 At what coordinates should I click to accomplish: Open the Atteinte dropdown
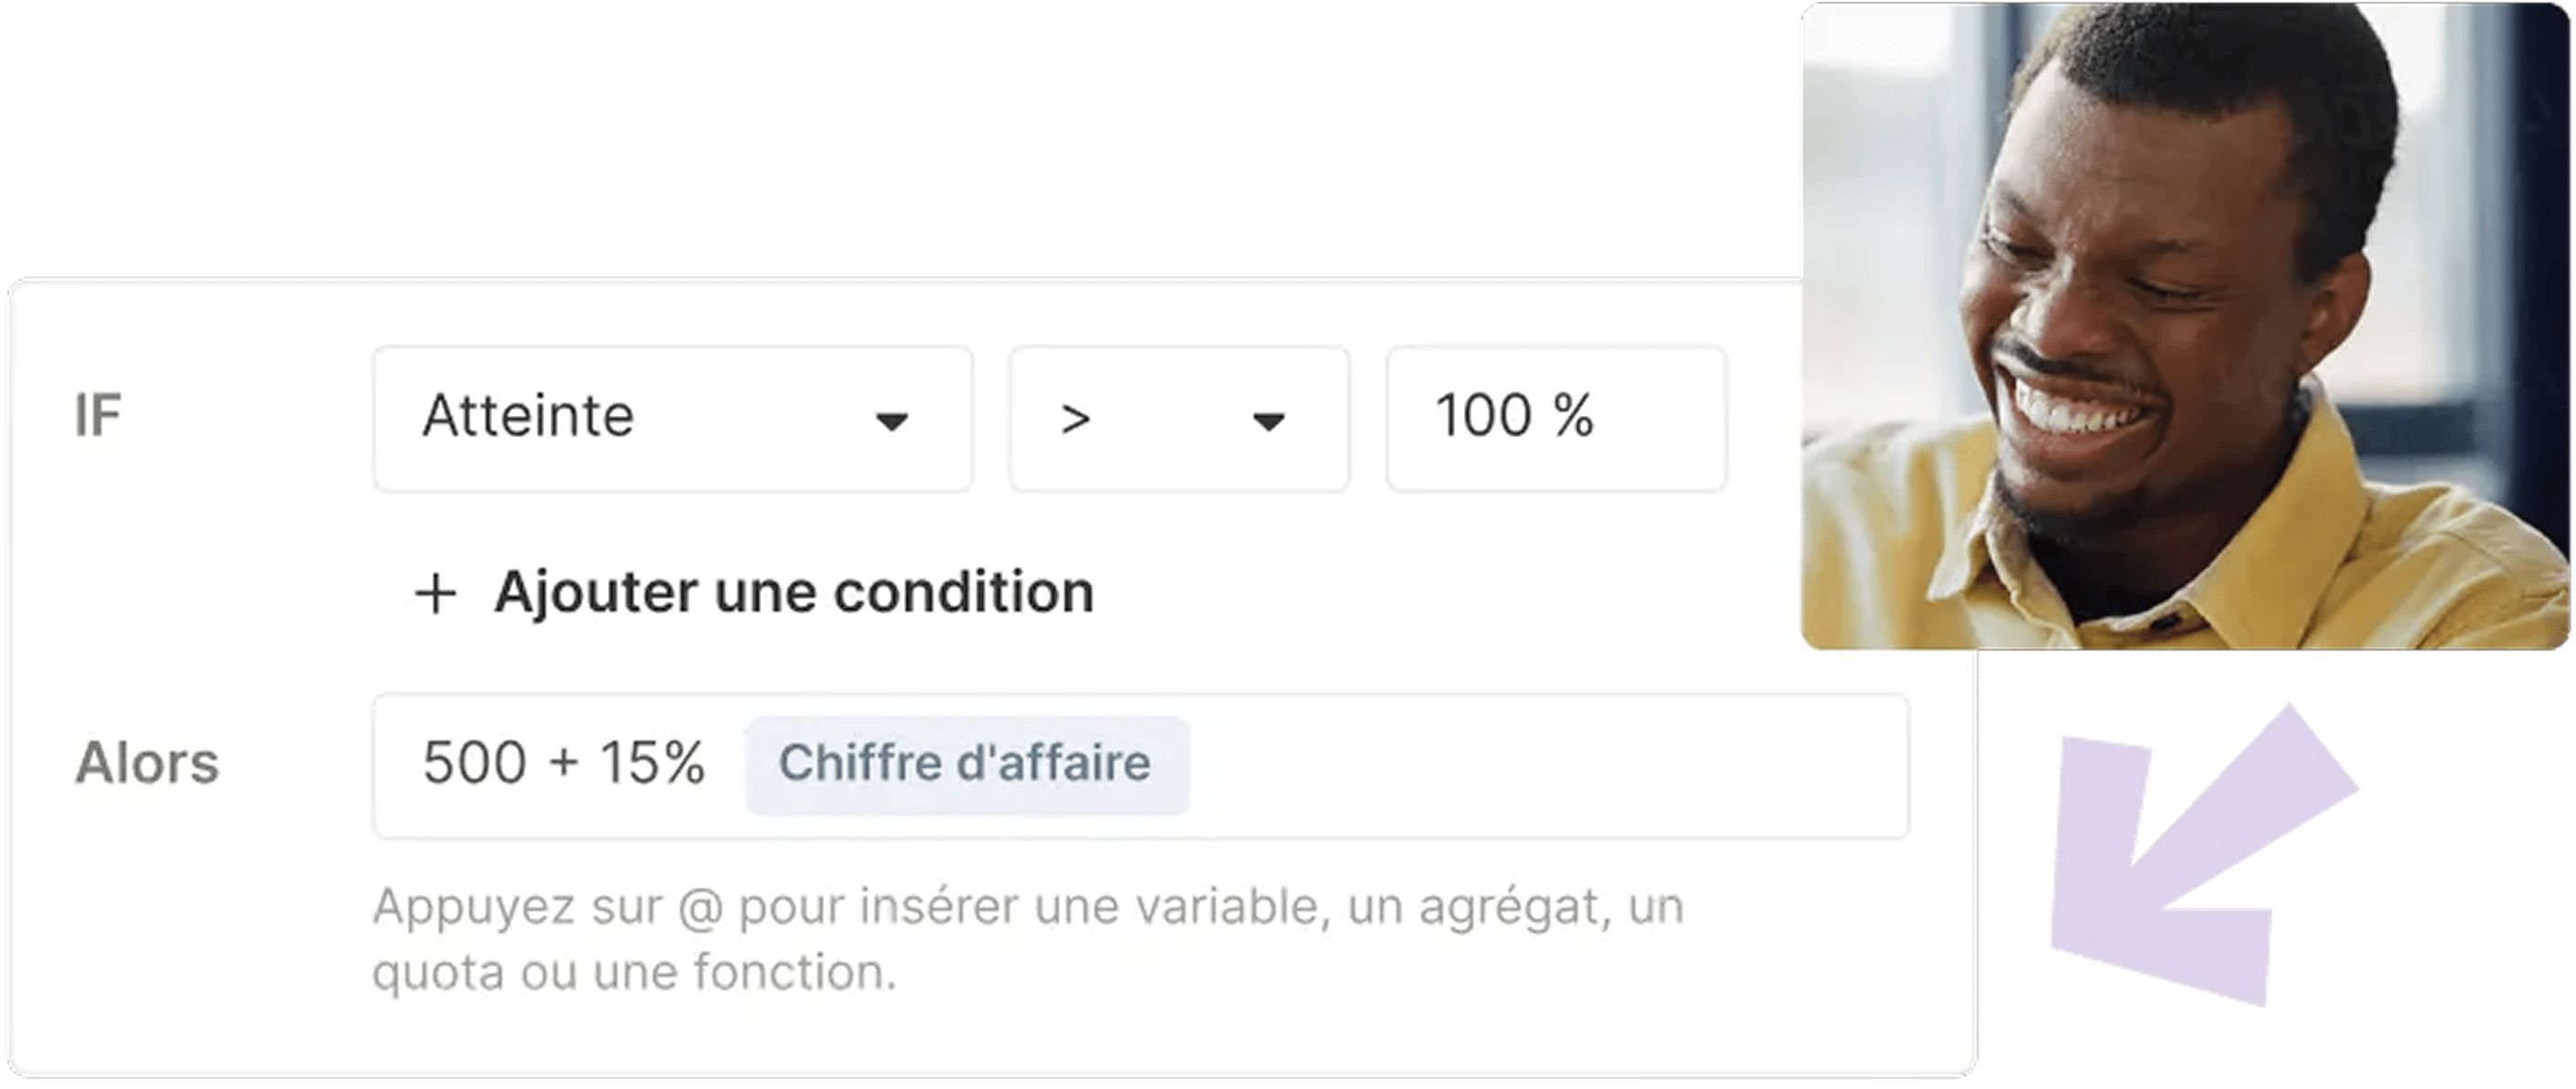673,418
